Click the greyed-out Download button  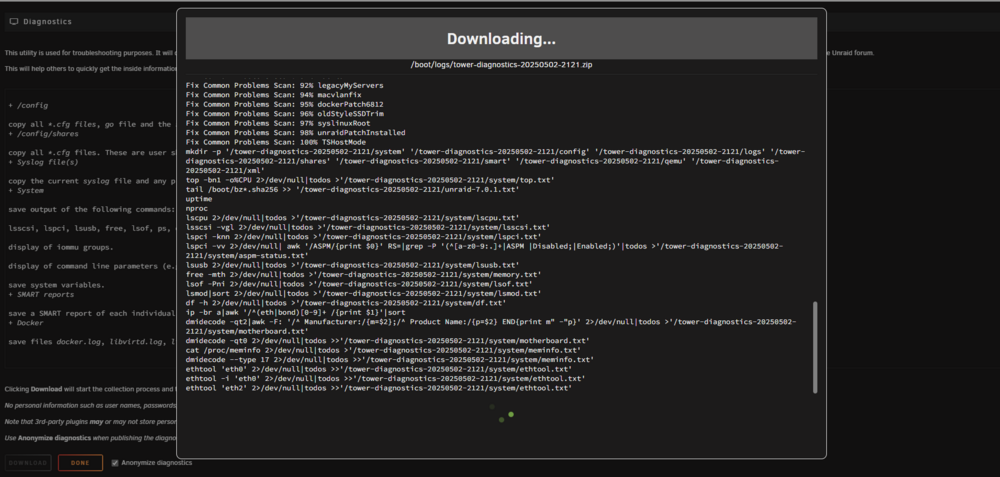29,463
